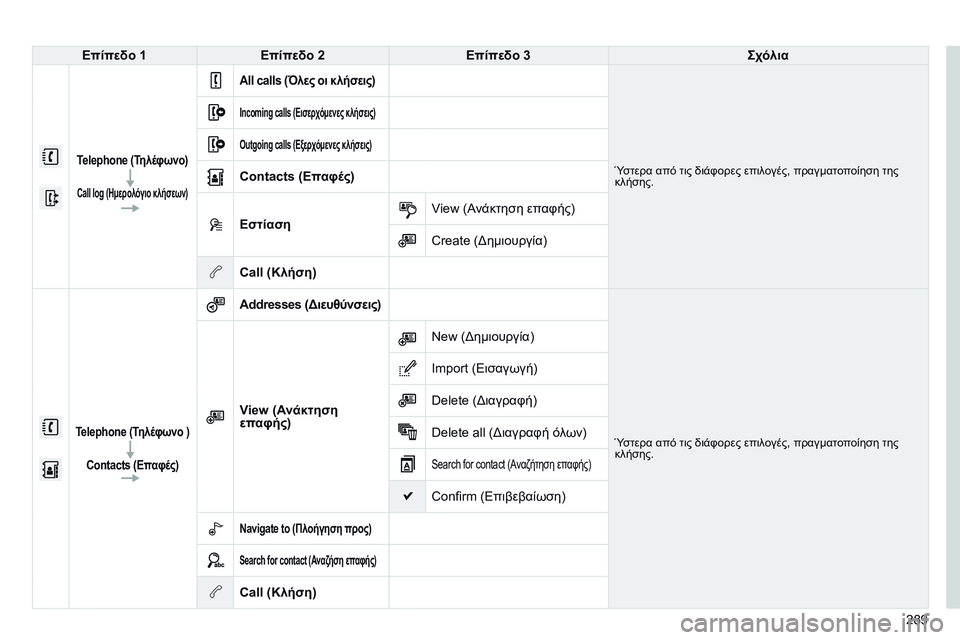Click down arrow below first Telephone (Τηλέφωνο)
Viewport: 960px width, 640px height.
tap(130, 178)
